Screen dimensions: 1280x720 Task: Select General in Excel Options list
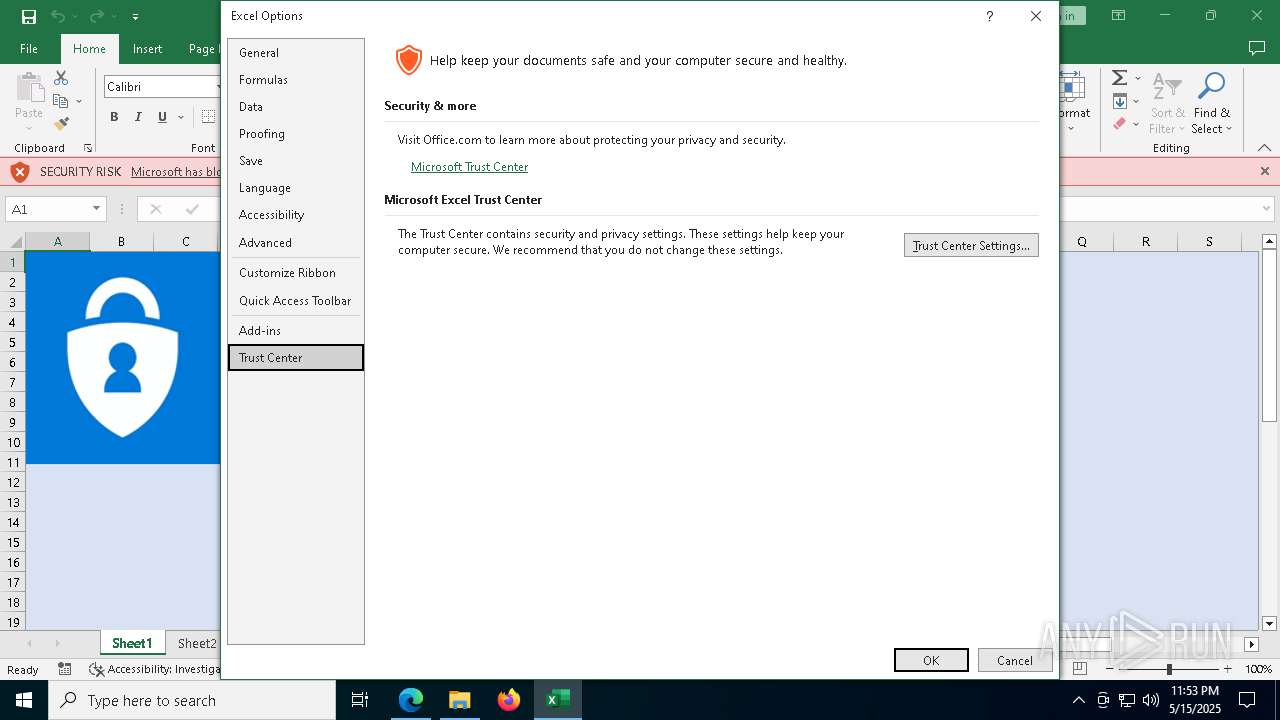296,53
